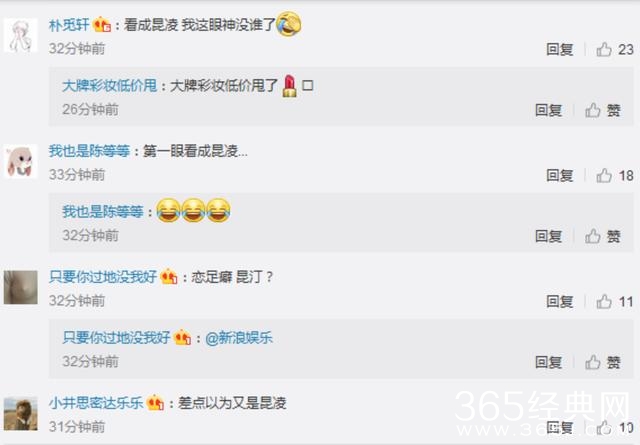Reply to 朴兎轩's comment
This screenshot has width=640, height=445.
pyautogui.click(x=560, y=49)
